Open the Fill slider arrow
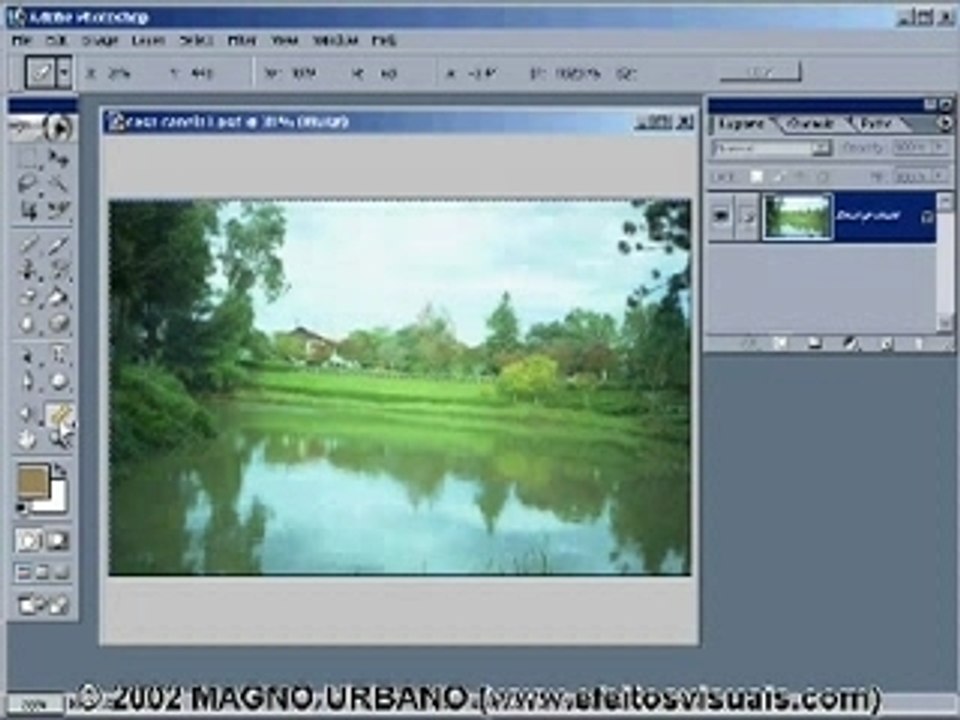This screenshot has height=720, width=960. tap(939, 177)
